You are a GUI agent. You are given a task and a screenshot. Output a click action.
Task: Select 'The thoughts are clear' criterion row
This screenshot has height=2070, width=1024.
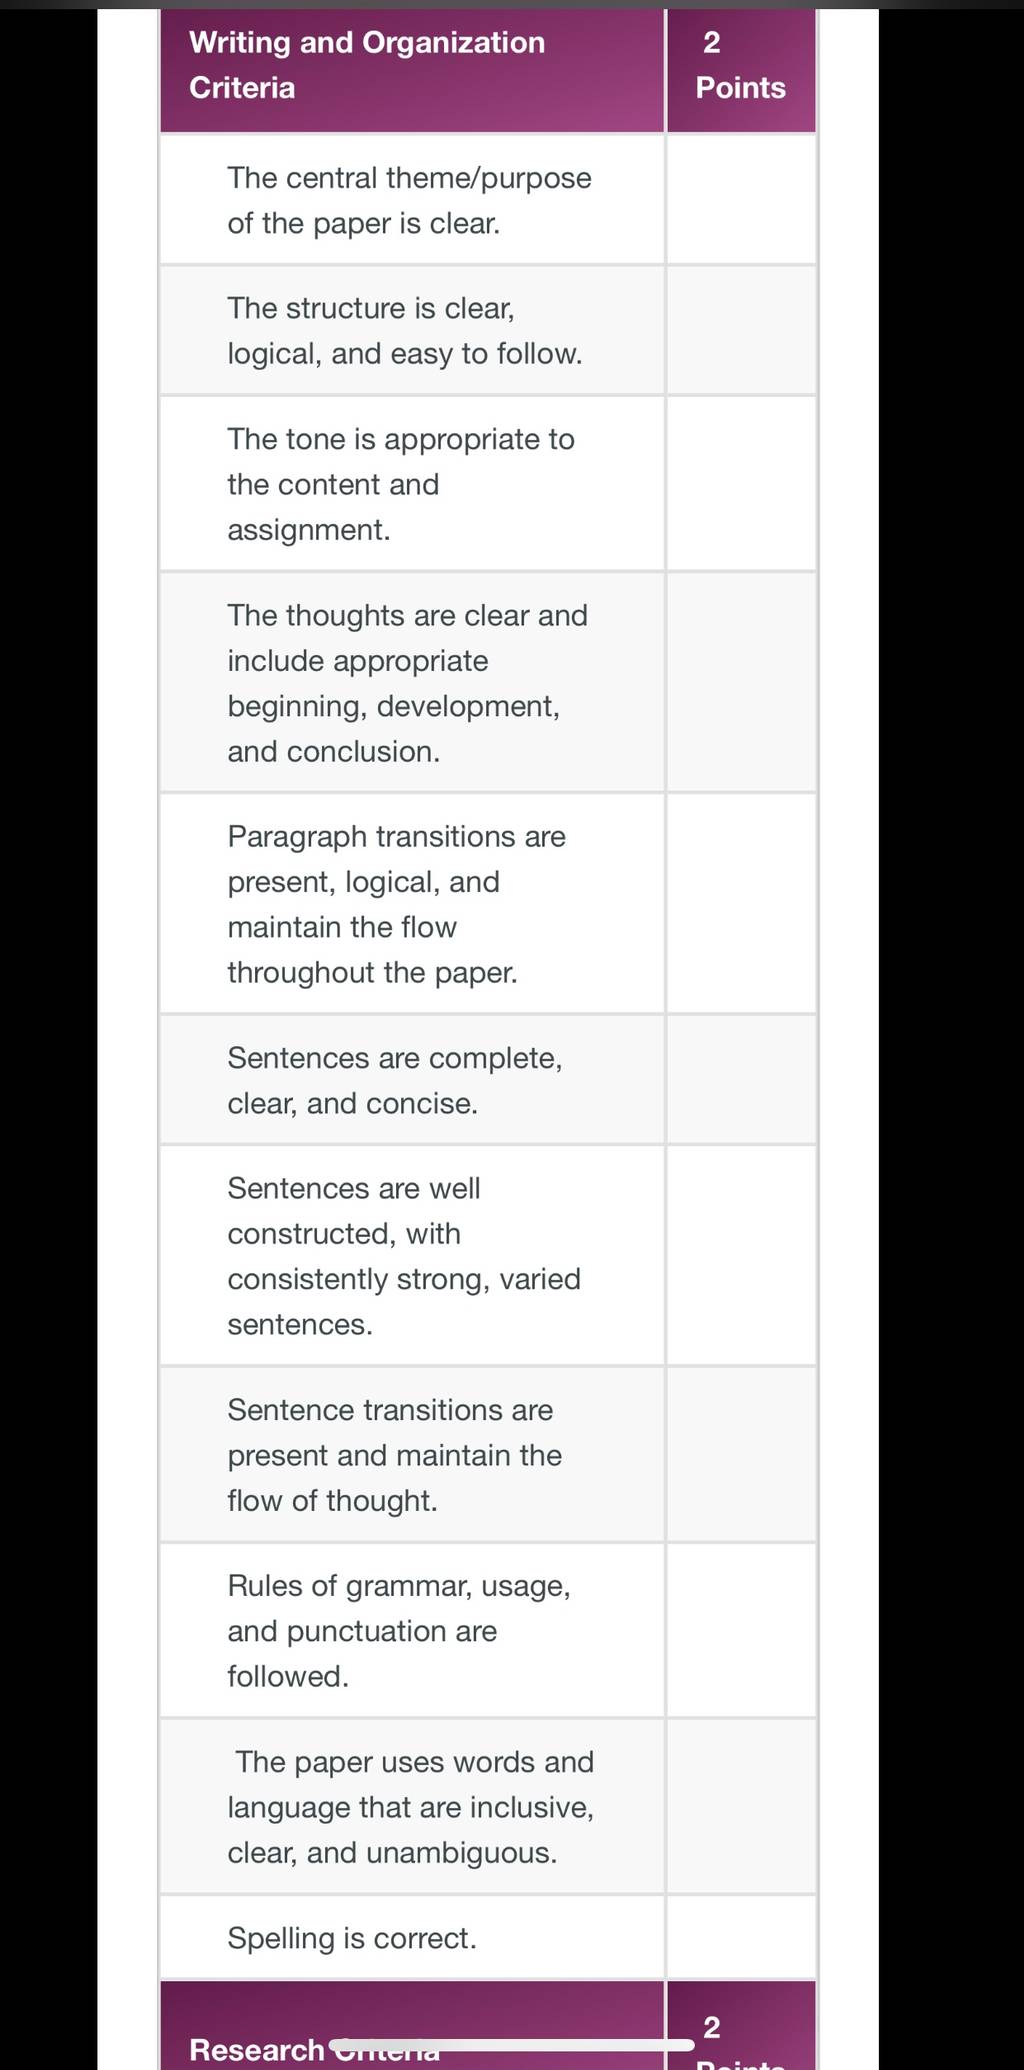coord(412,683)
